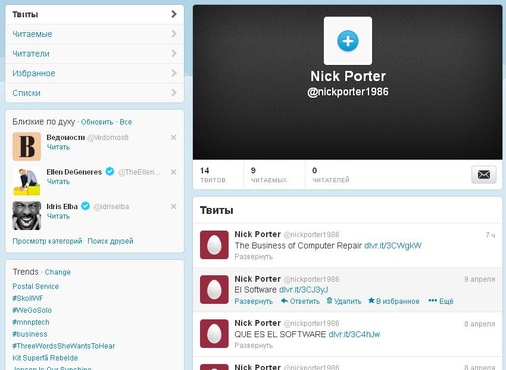The image size is (506, 370).
Task: Open direct messages envelope button
Action: coord(484,174)
